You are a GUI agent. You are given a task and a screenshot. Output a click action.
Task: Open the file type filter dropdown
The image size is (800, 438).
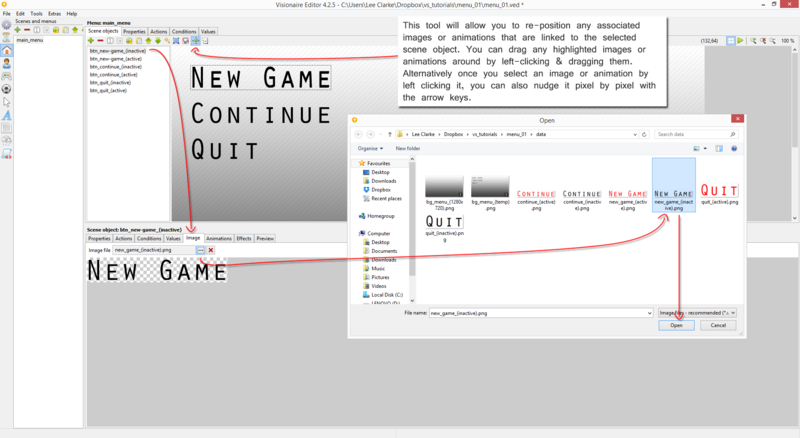pos(697,312)
